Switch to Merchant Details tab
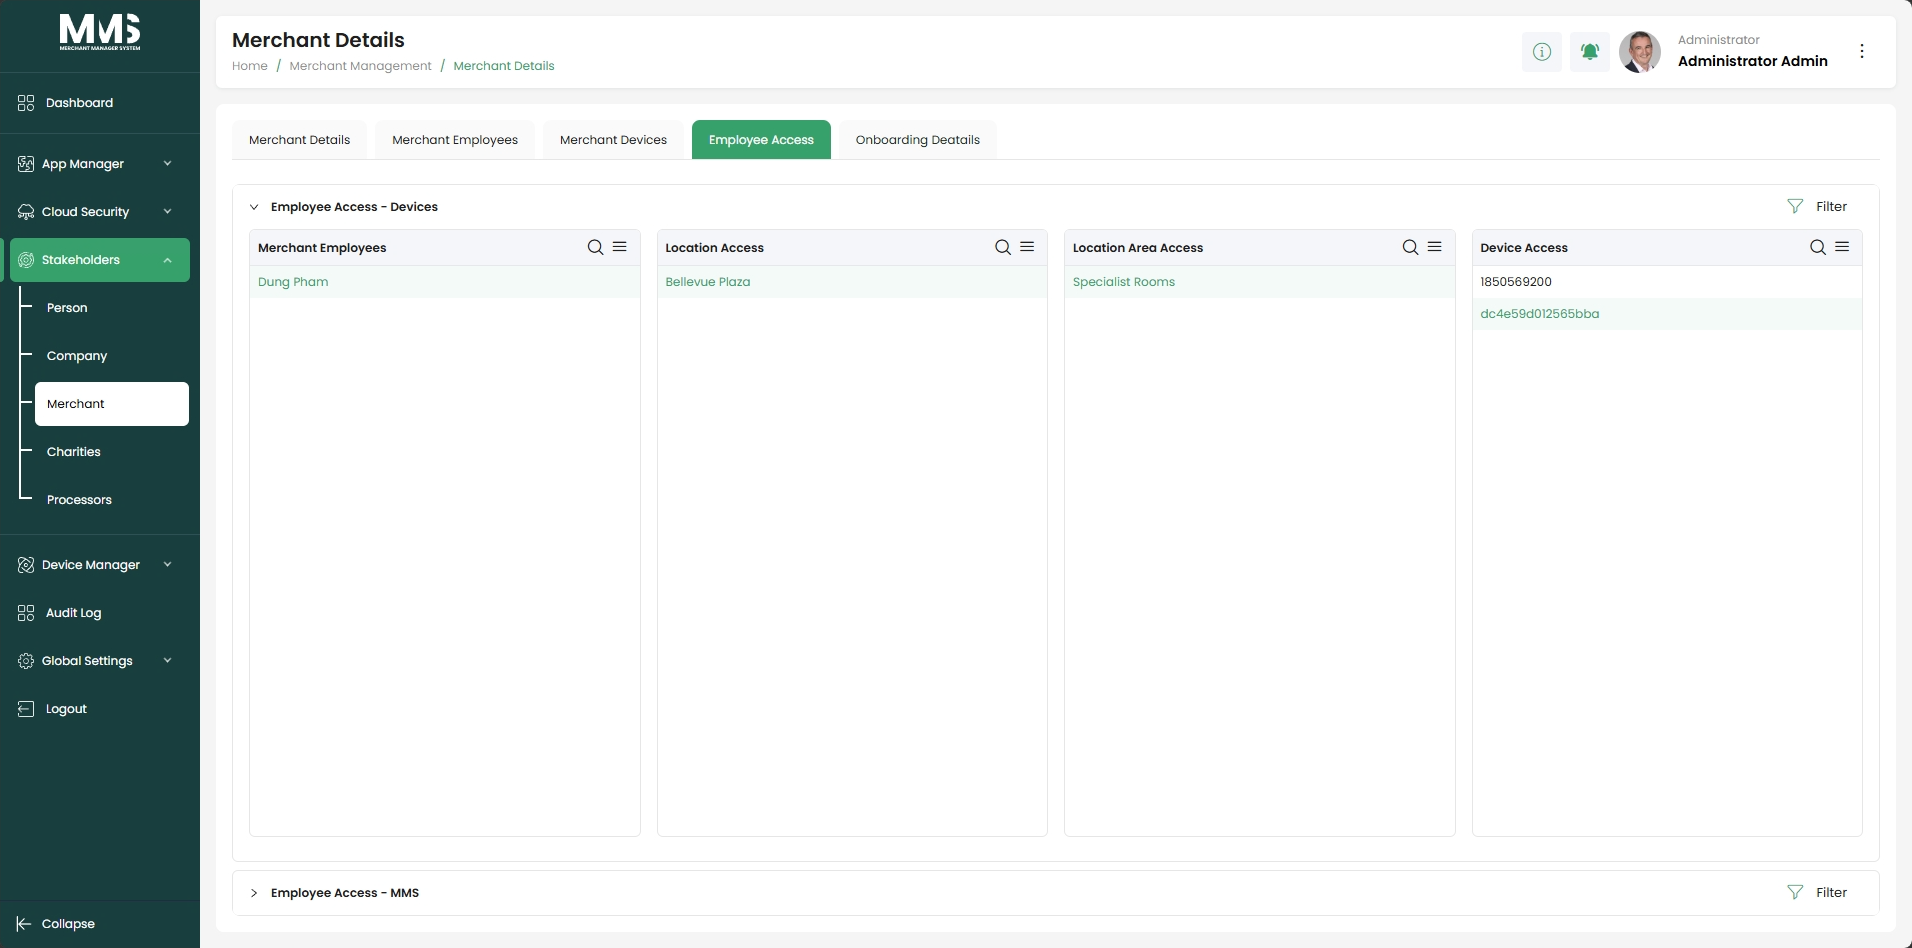This screenshot has height=948, width=1912. (299, 140)
